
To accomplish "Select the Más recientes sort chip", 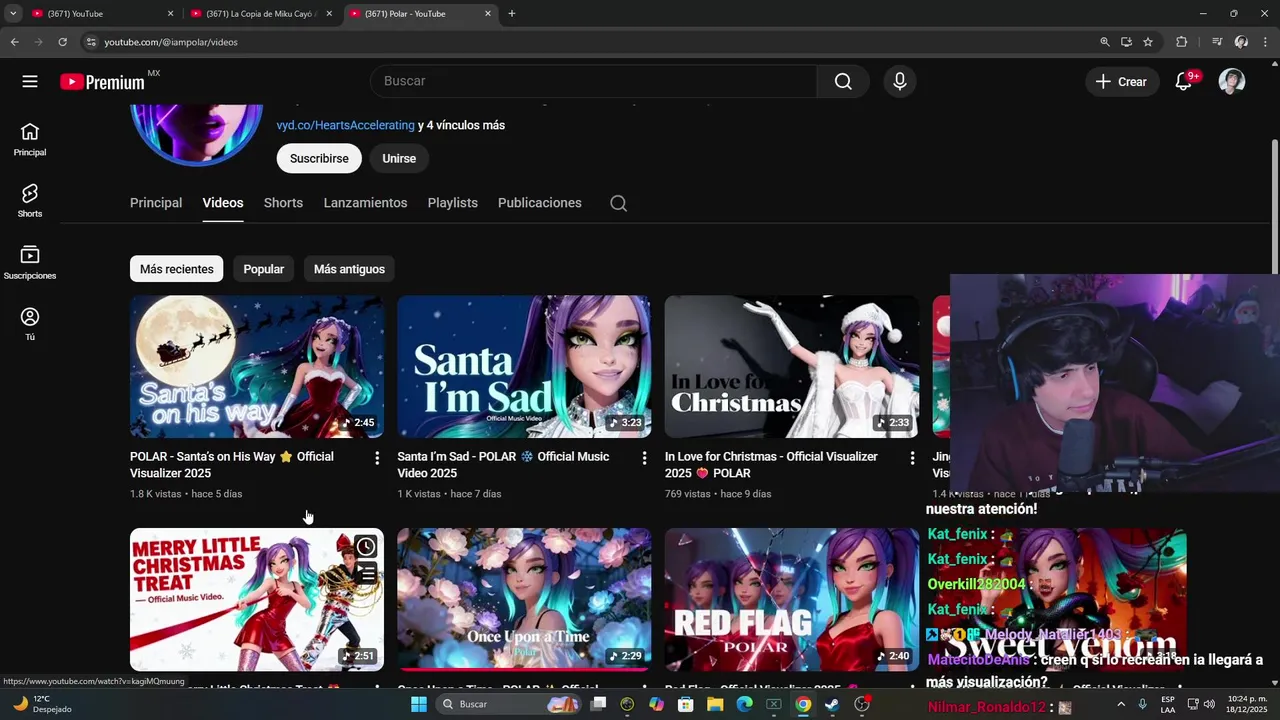I will tap(176, 269).
